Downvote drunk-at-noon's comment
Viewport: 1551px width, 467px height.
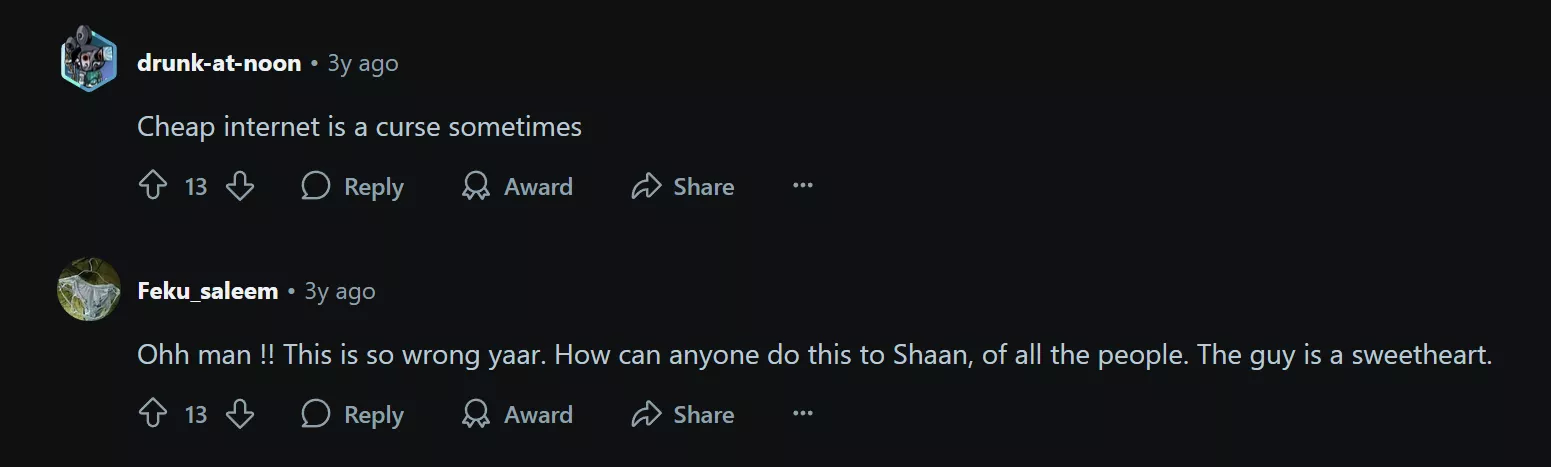(x=240, y=186)
